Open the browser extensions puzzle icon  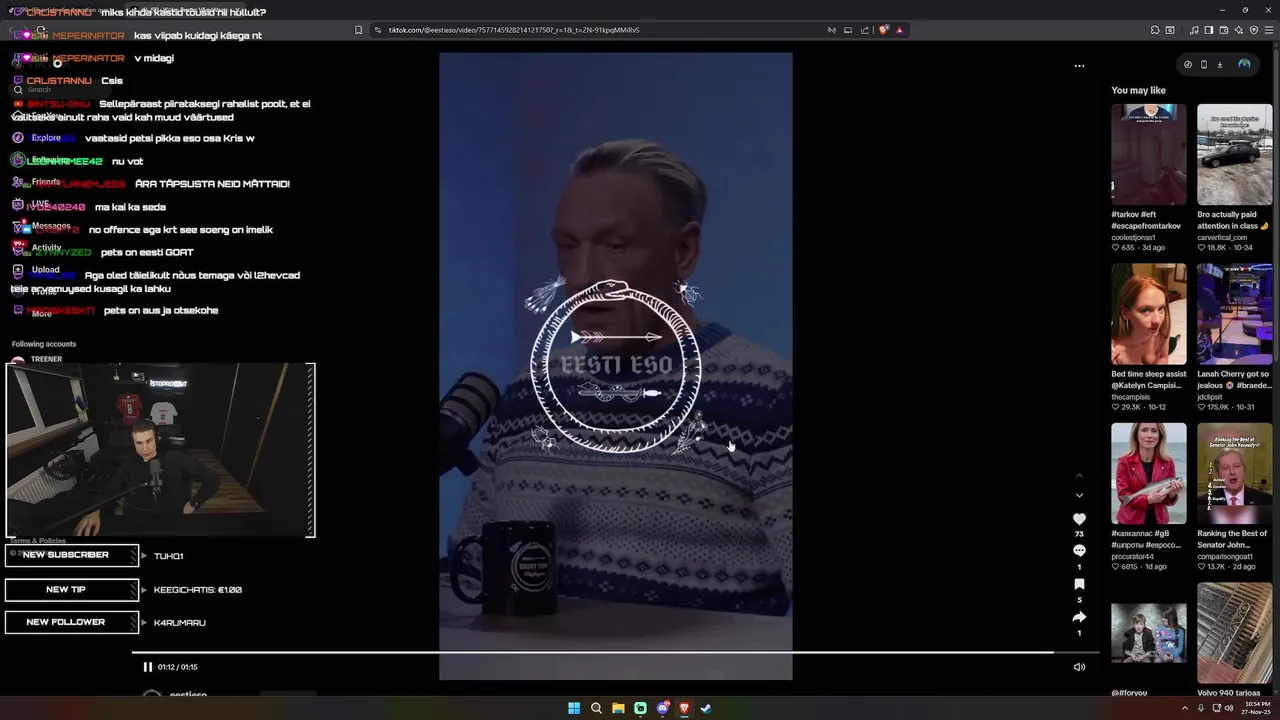(1155, 30)
